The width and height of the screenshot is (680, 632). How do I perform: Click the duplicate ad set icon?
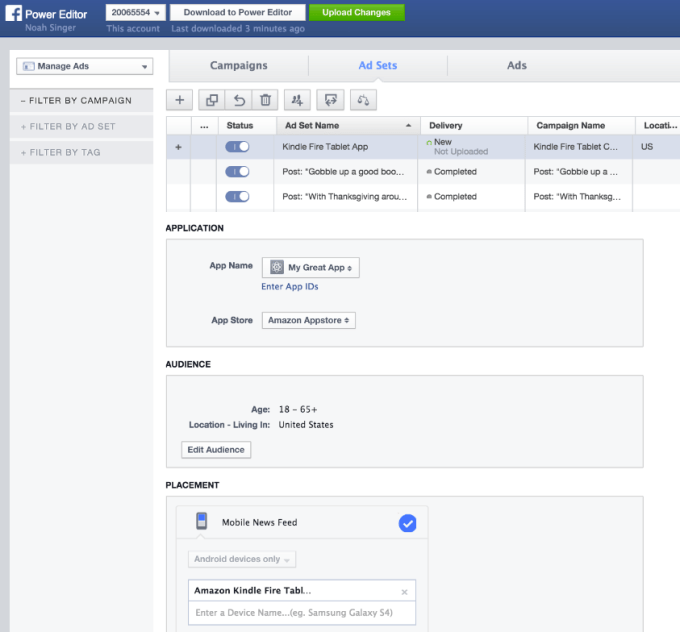(211, 99)
